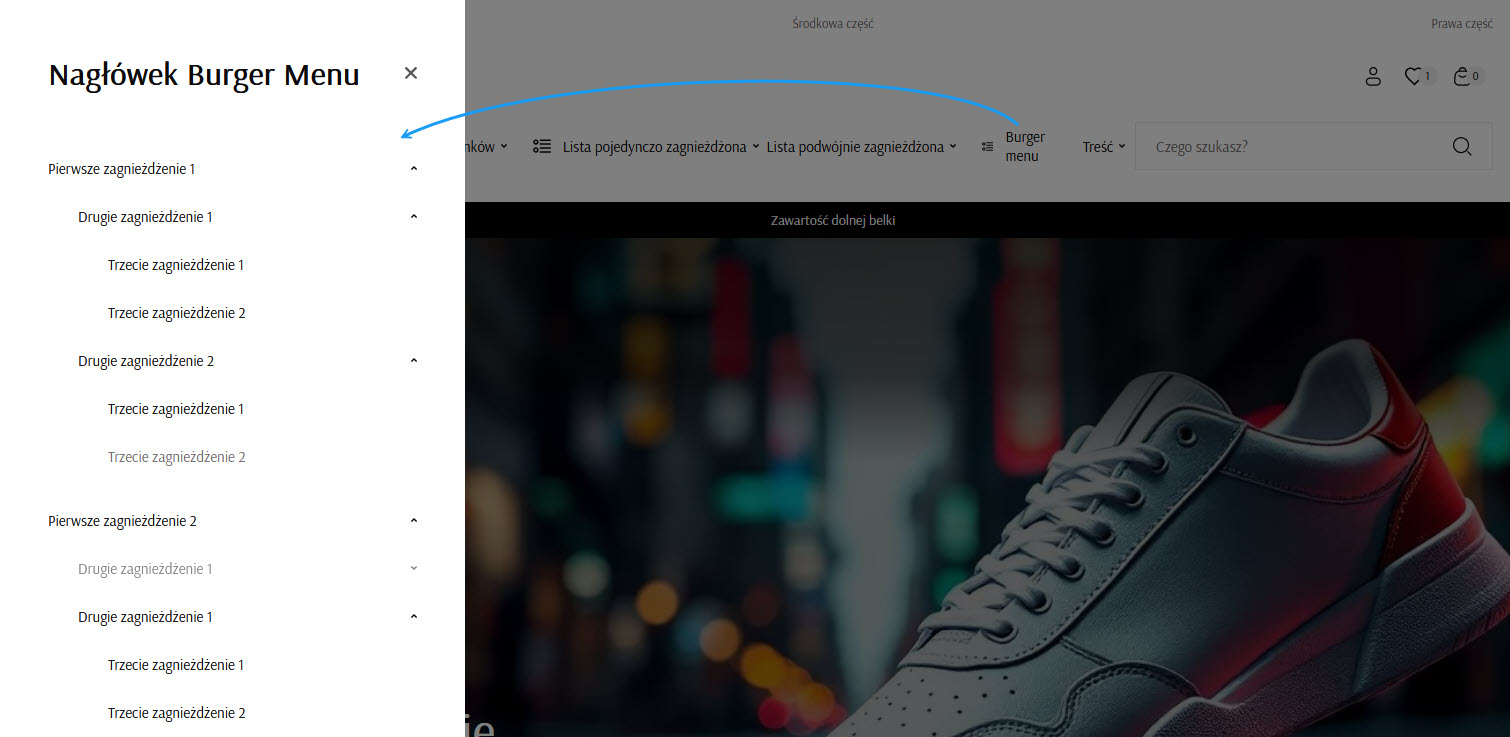The width and height of the screenshot is (1510, 737).
Task: Type in the Czego szukasz? search field
Action: 1290,147
